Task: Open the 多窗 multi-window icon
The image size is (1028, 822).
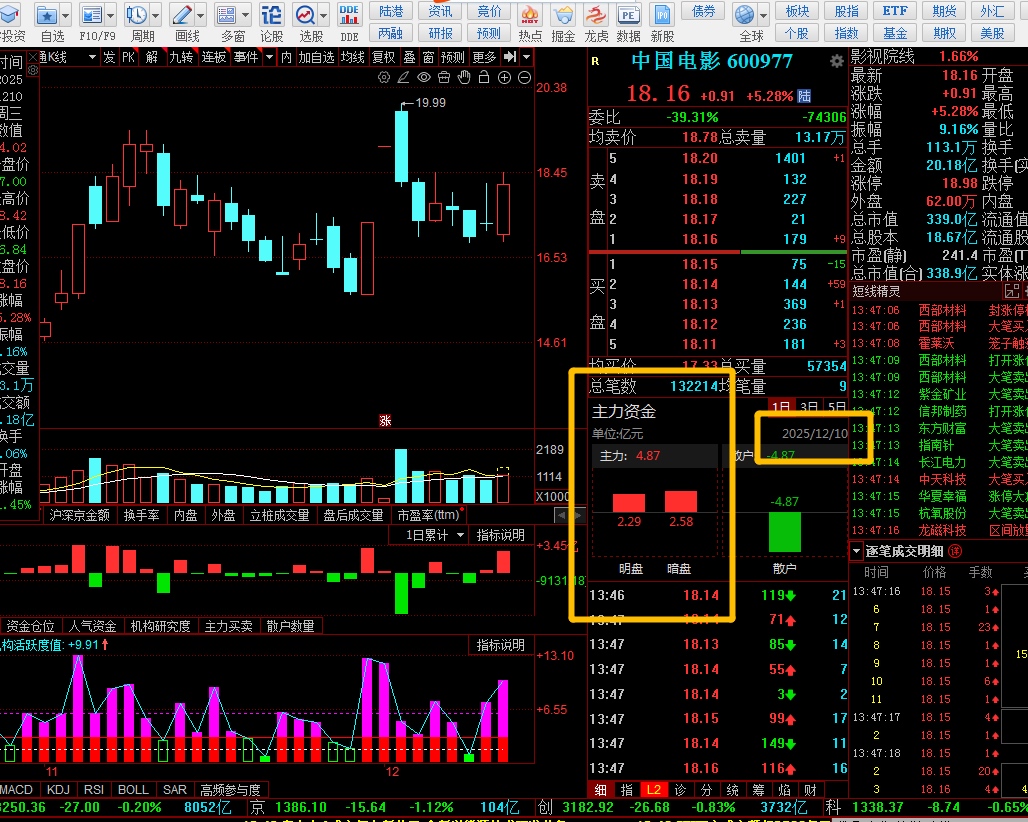Action: [226, 14]
